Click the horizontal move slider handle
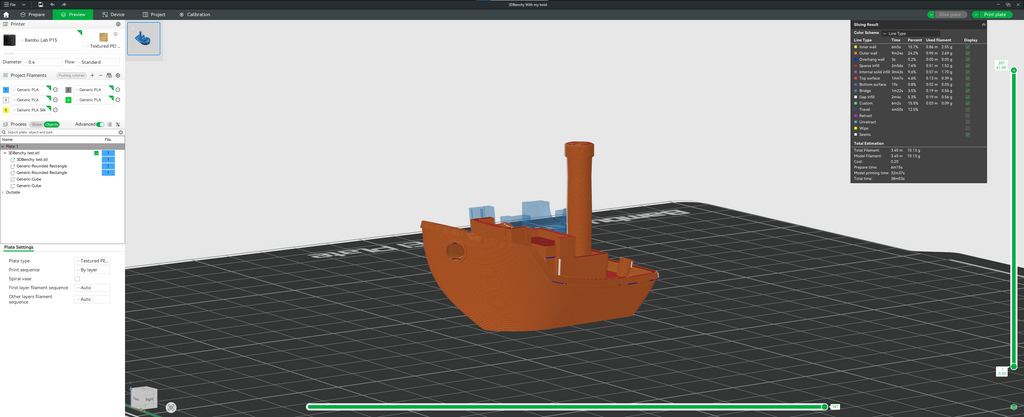This screenshot has width=1024, height=417. (825, 407)
